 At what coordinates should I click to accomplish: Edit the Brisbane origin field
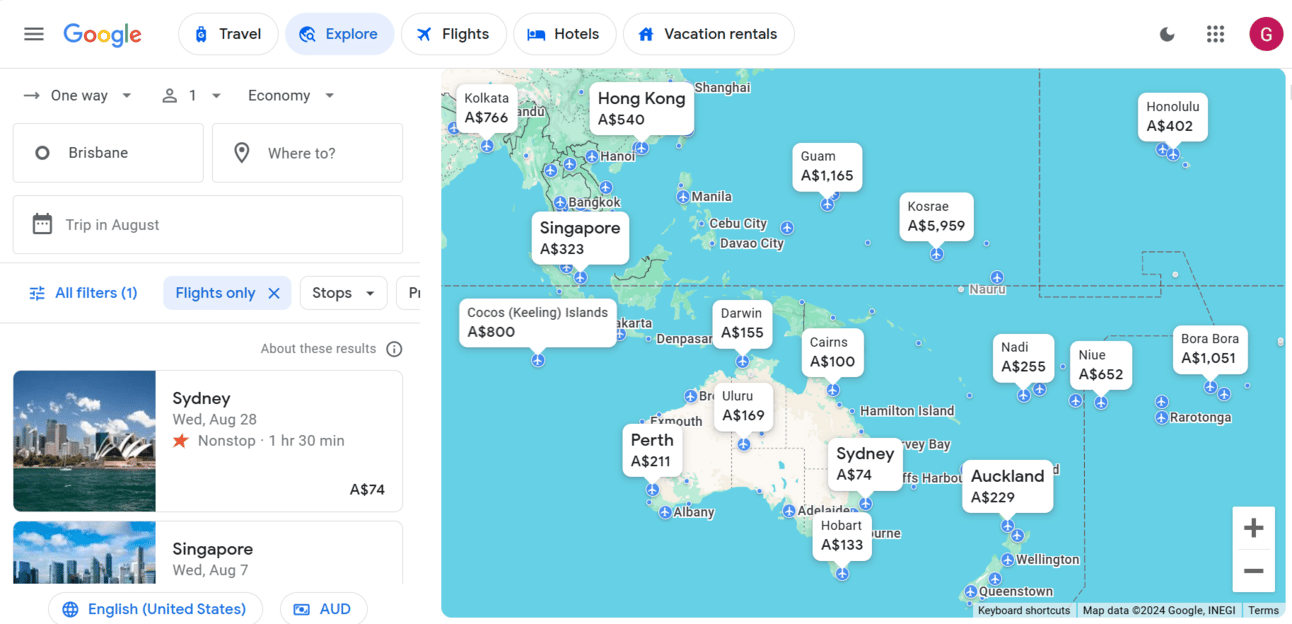click(108, 153)
